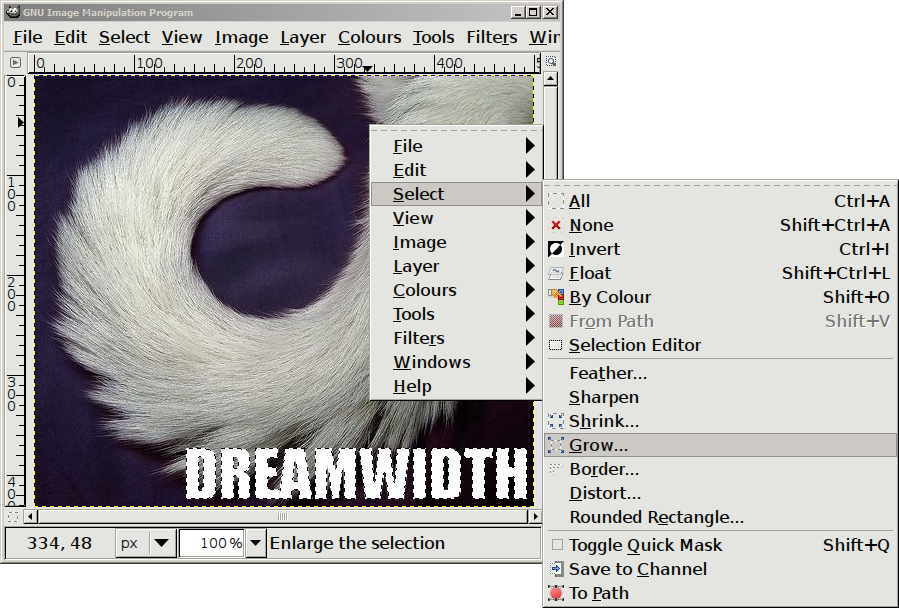Click the Shrink selection icon
The width and height of the screenshot is (899, 608).
[556, 422]
